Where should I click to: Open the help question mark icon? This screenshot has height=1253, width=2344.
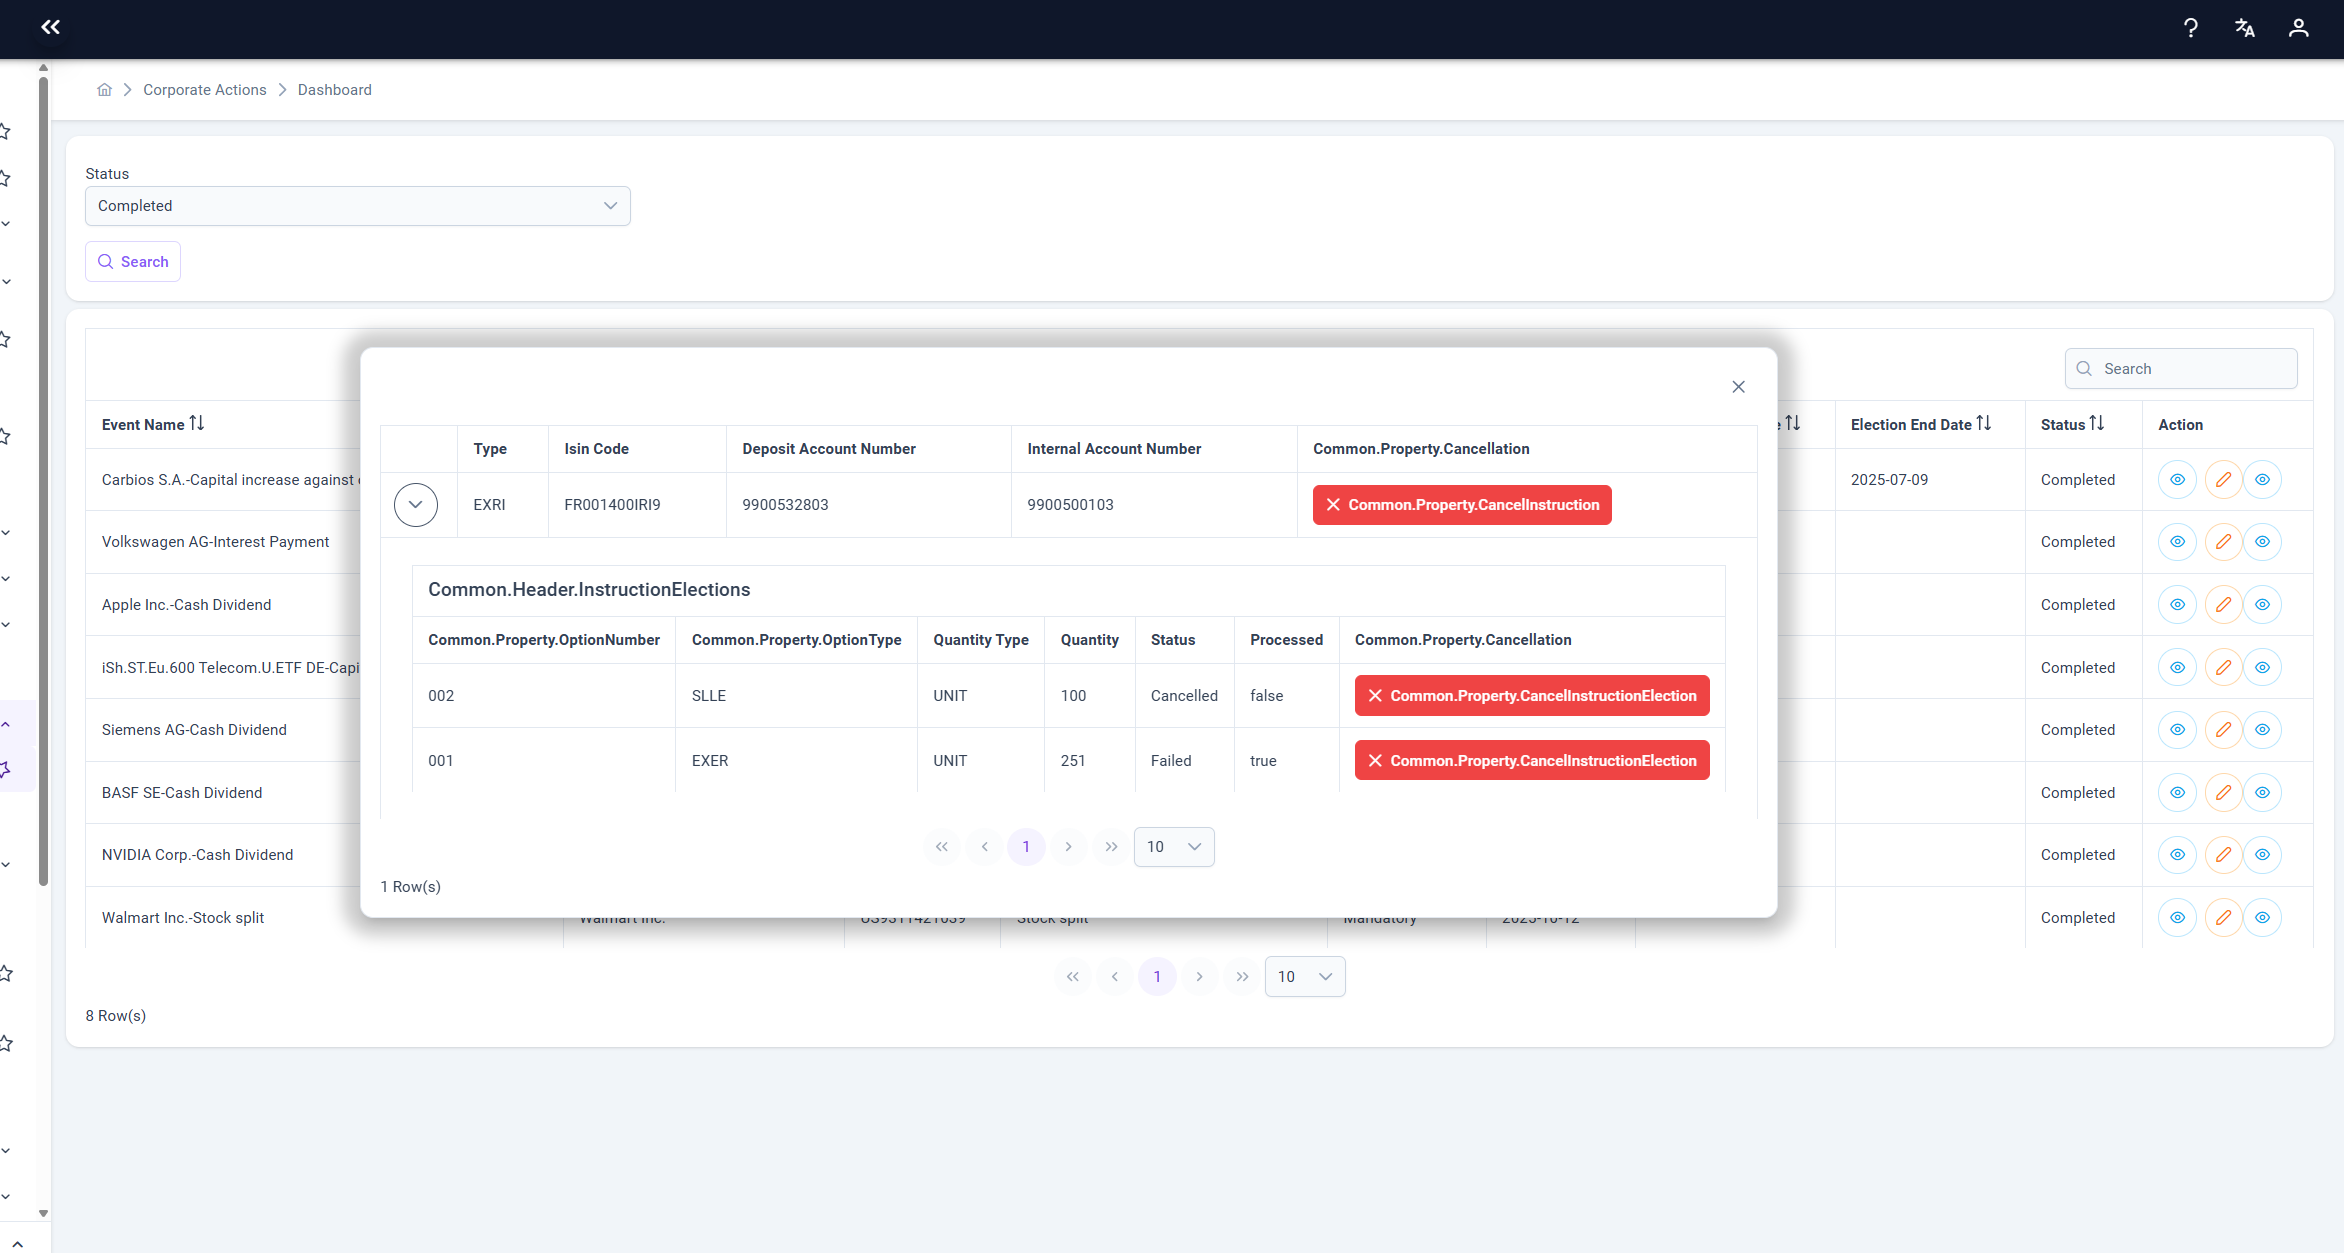coord(2191,28)
